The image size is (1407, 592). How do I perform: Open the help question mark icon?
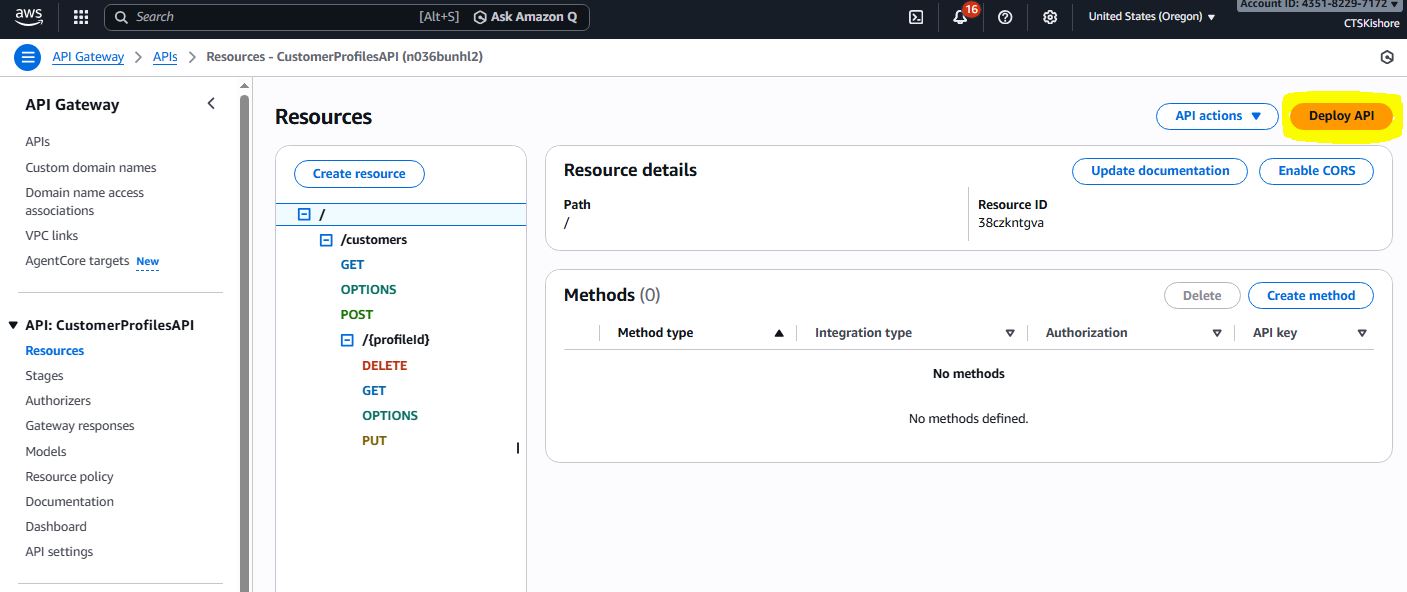click(1005, 17)
